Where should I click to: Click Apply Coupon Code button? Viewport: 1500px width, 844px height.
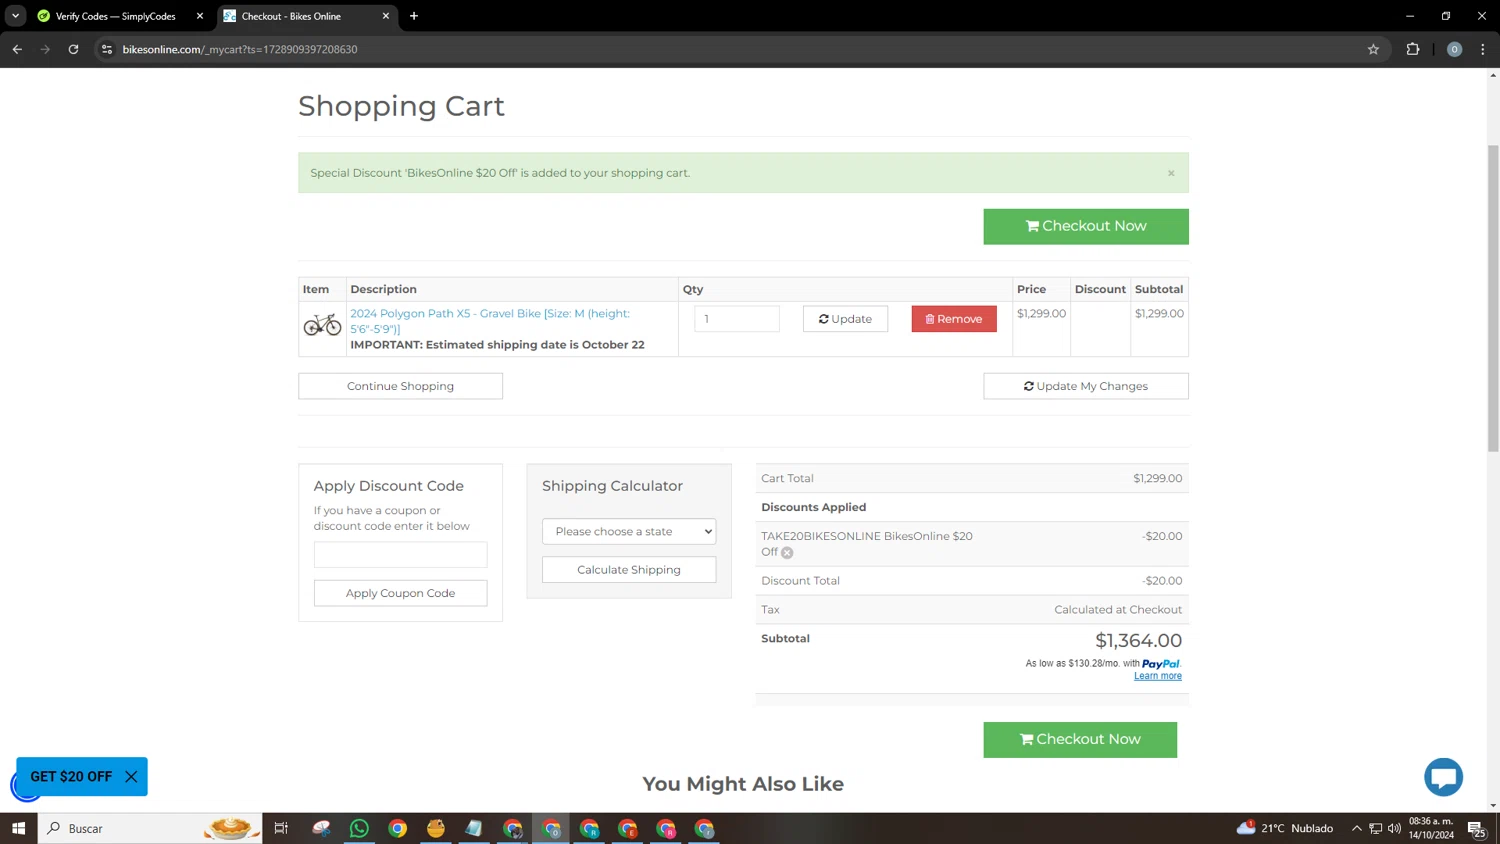pos(400,593)
